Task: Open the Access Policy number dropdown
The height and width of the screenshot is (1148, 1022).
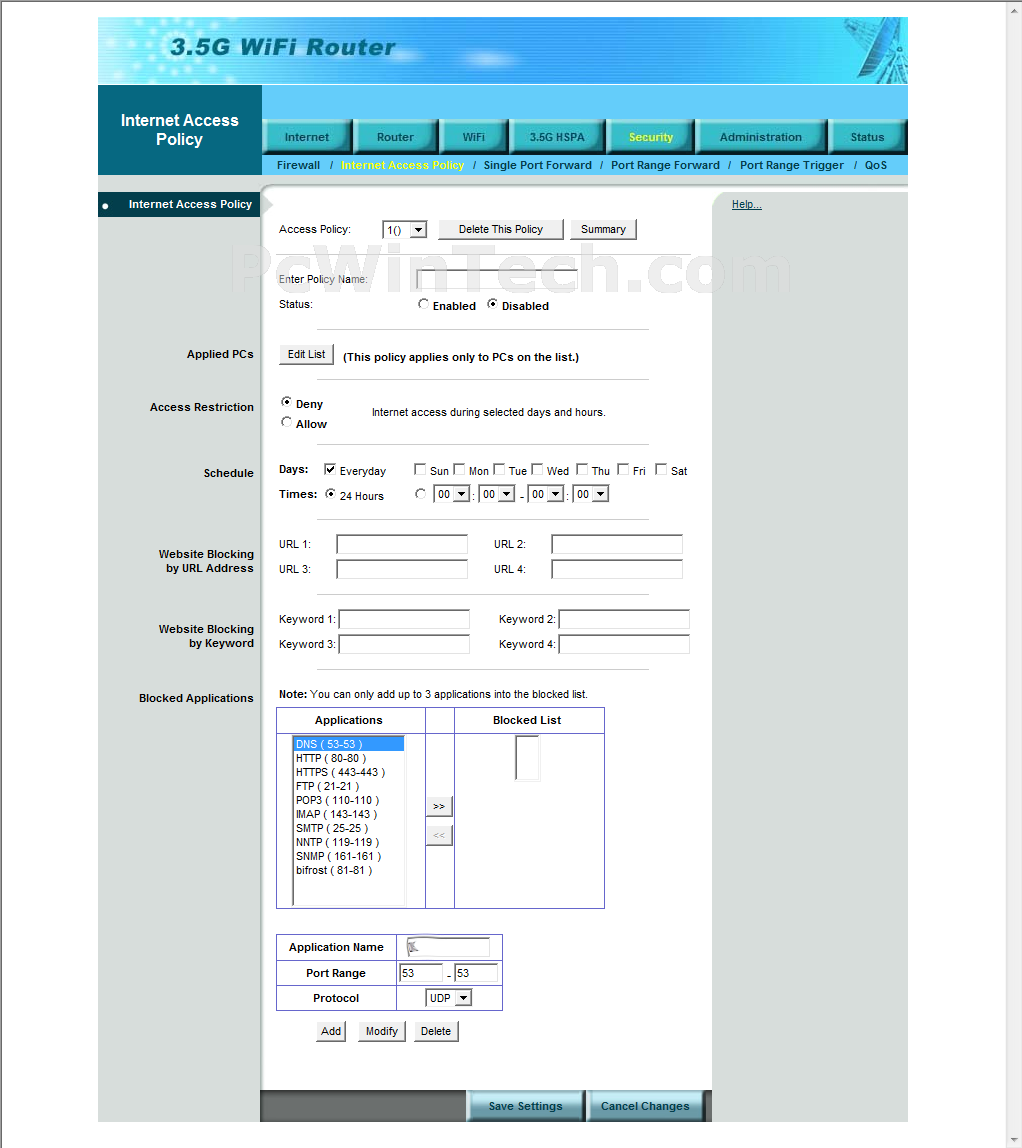Action: (x=405, y=230)
